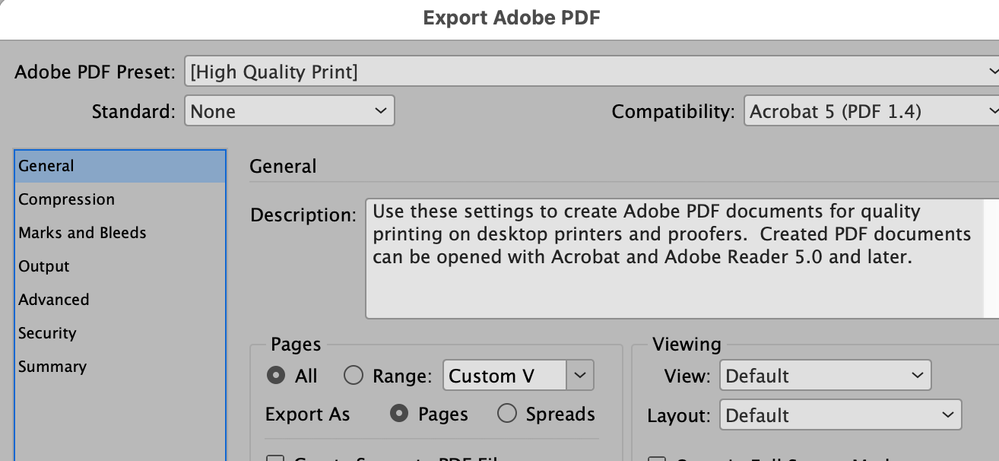Open the Compatibility Acrobat 5 dropdown

point(872,111)
